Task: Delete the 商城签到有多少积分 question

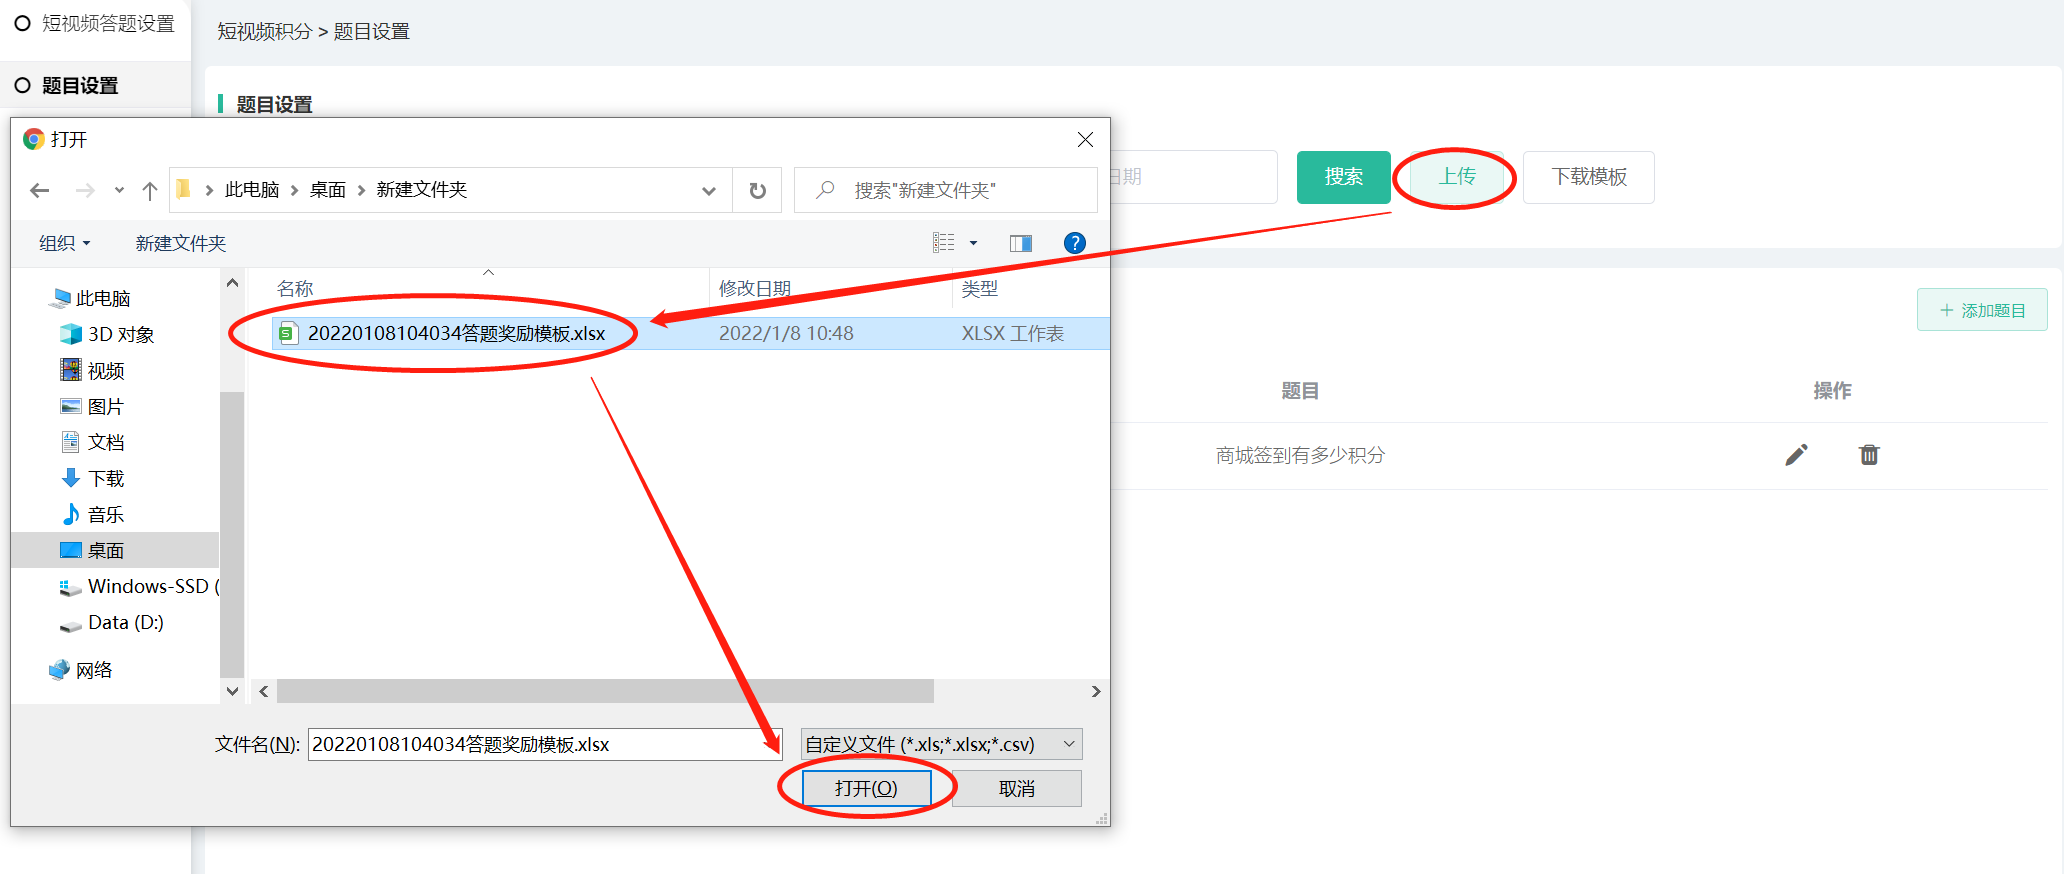Action: (1869, 455)
